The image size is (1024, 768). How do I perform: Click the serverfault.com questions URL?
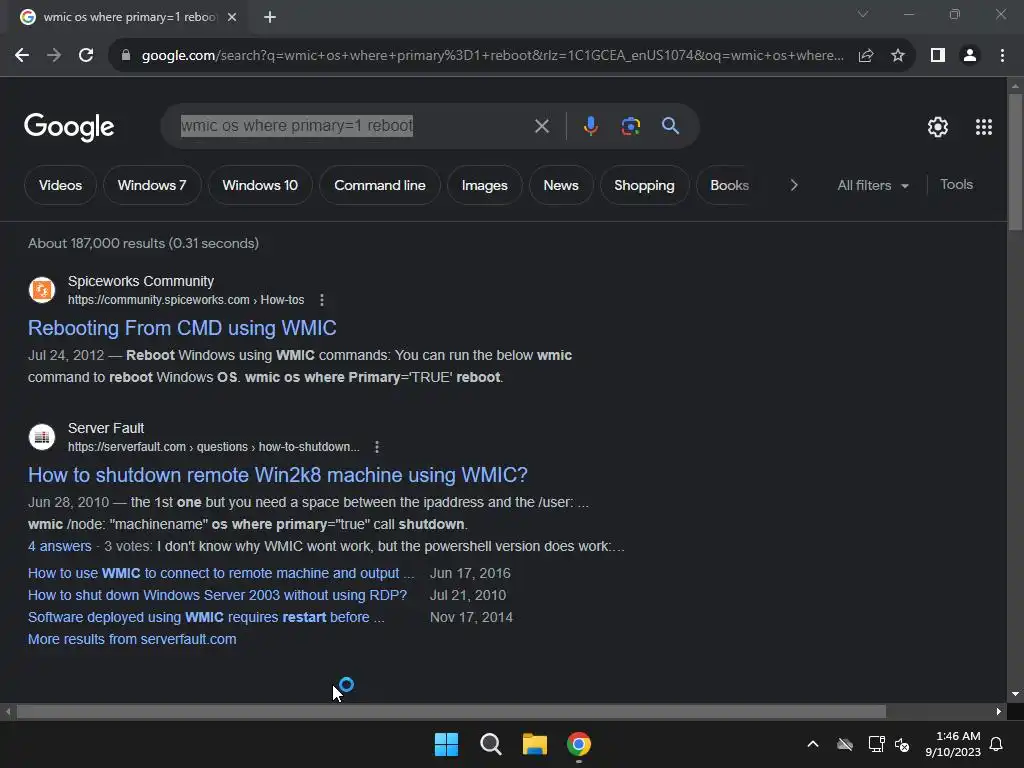[214, 447]
